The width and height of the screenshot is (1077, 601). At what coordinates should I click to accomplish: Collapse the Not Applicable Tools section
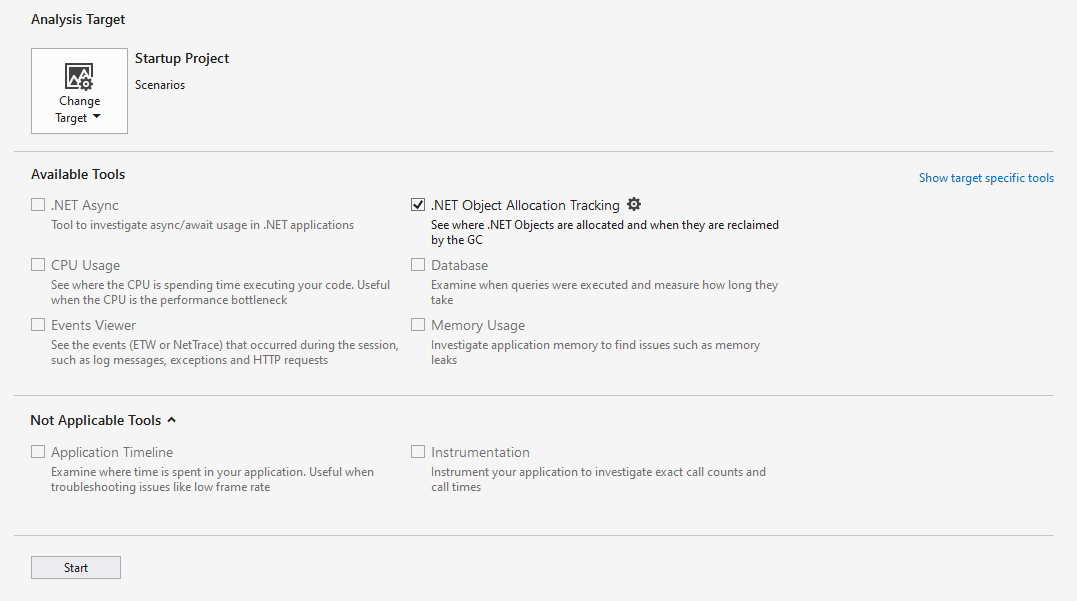[171, 420]
